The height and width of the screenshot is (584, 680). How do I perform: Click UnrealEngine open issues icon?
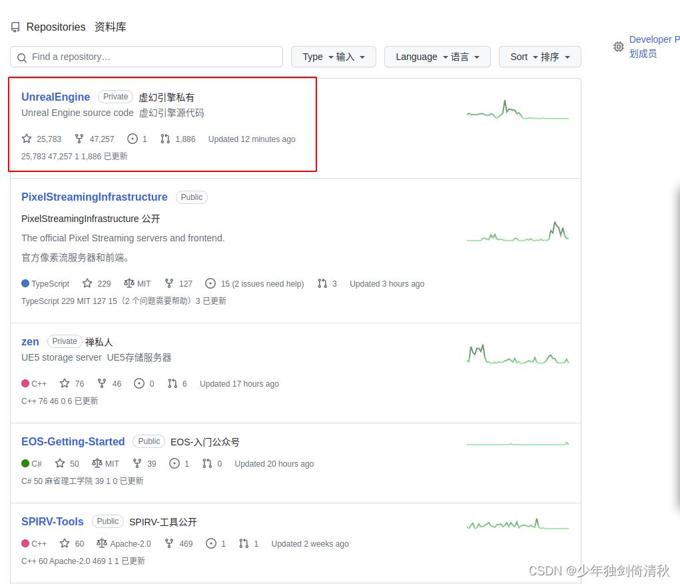coord(132,139)
